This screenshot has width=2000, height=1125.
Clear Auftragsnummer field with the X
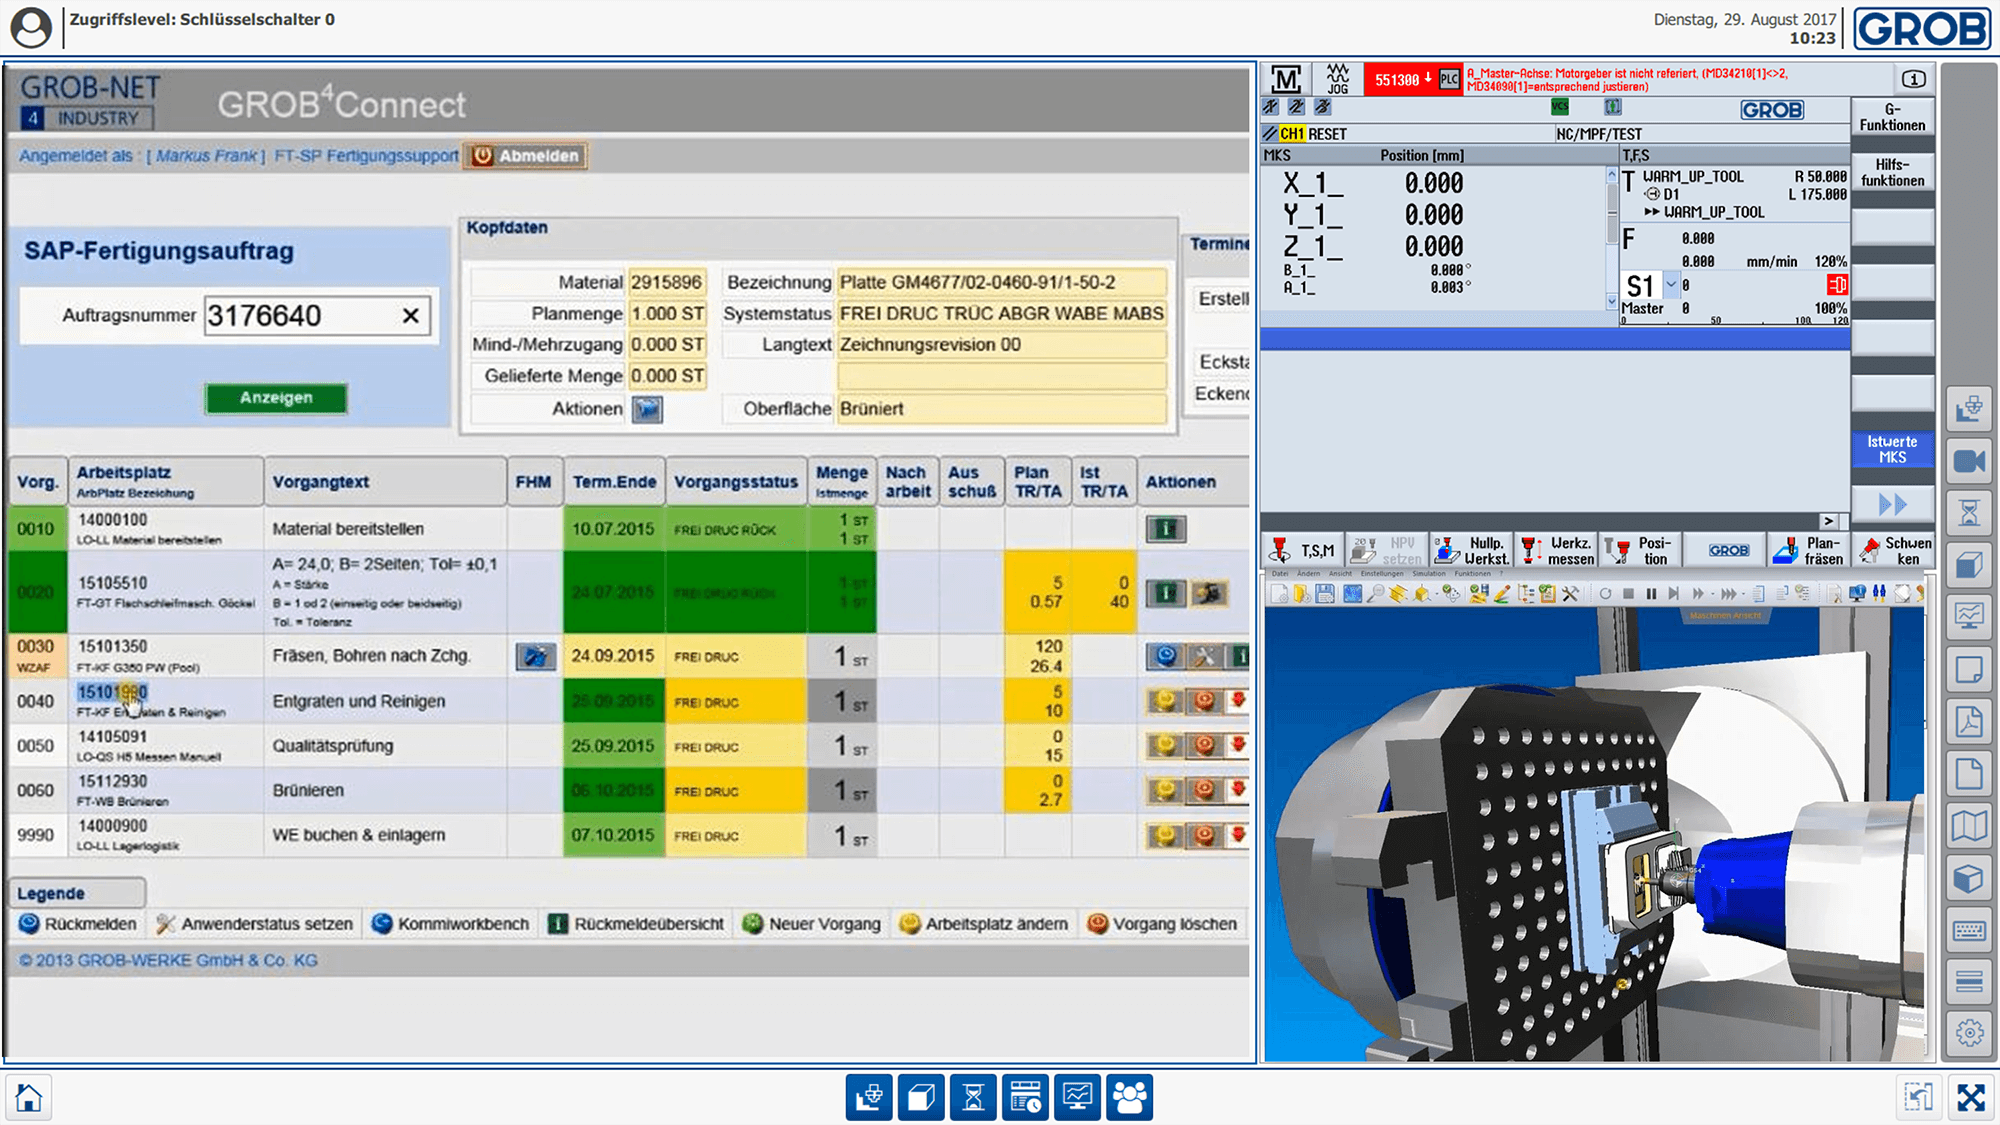coord(410,316)
